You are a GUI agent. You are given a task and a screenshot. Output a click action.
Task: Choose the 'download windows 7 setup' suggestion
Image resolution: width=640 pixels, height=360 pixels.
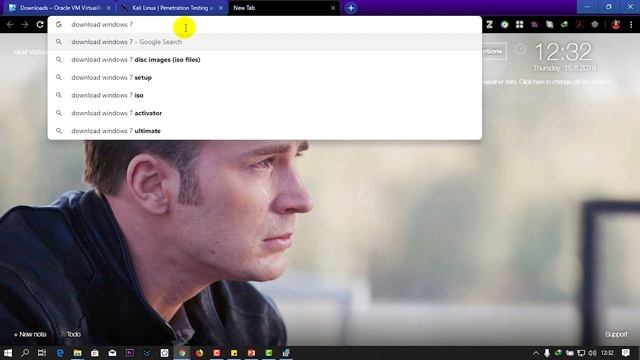(264, 77)
